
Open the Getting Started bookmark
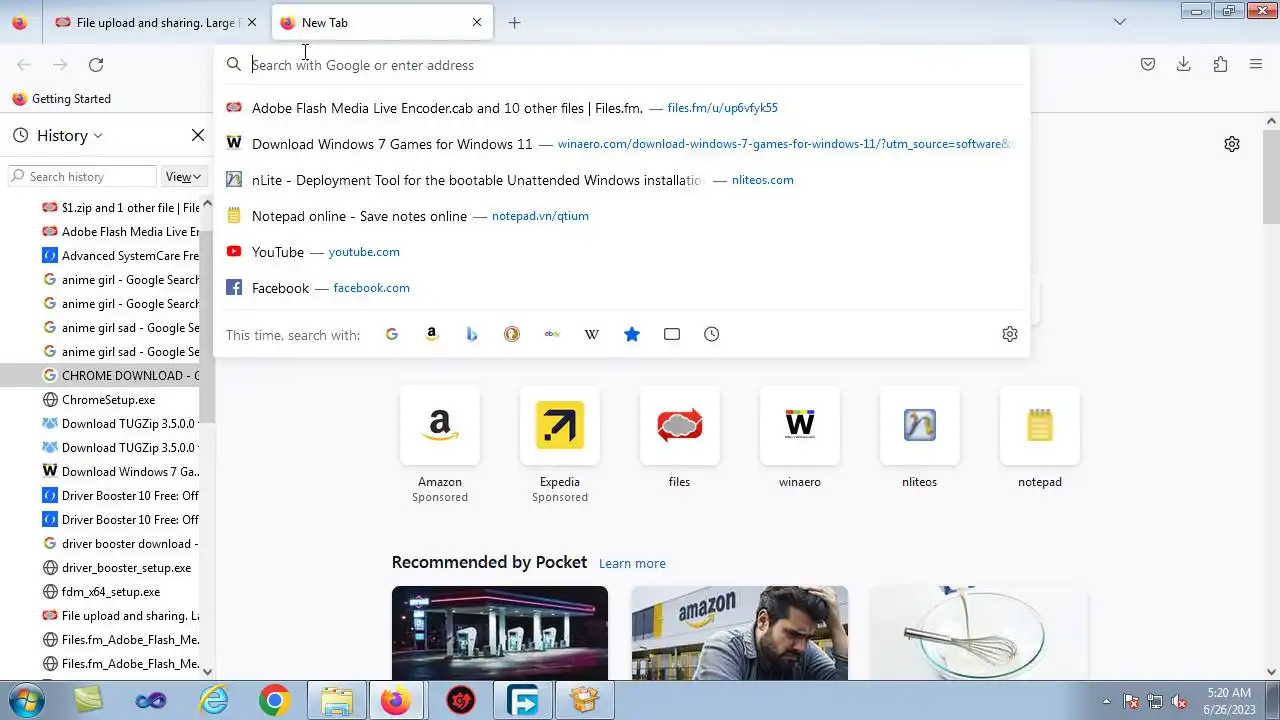pos(61,99)
